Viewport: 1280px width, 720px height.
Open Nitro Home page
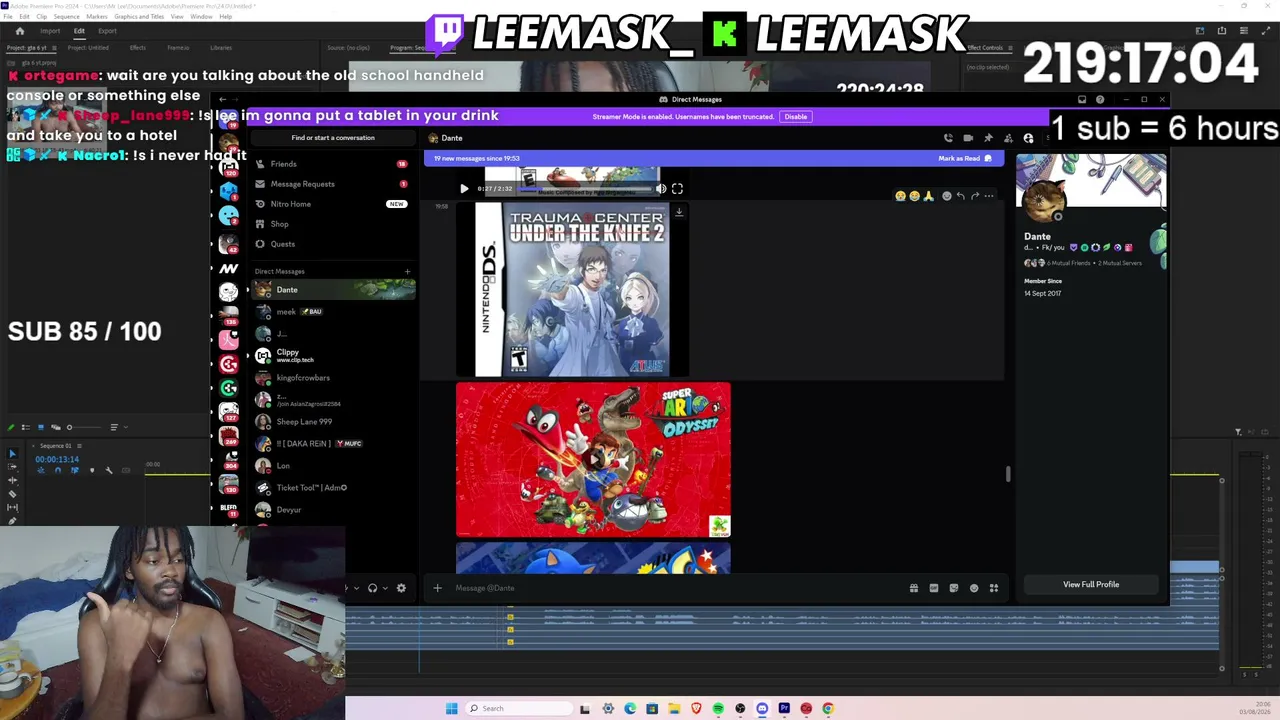pos(333,204)
